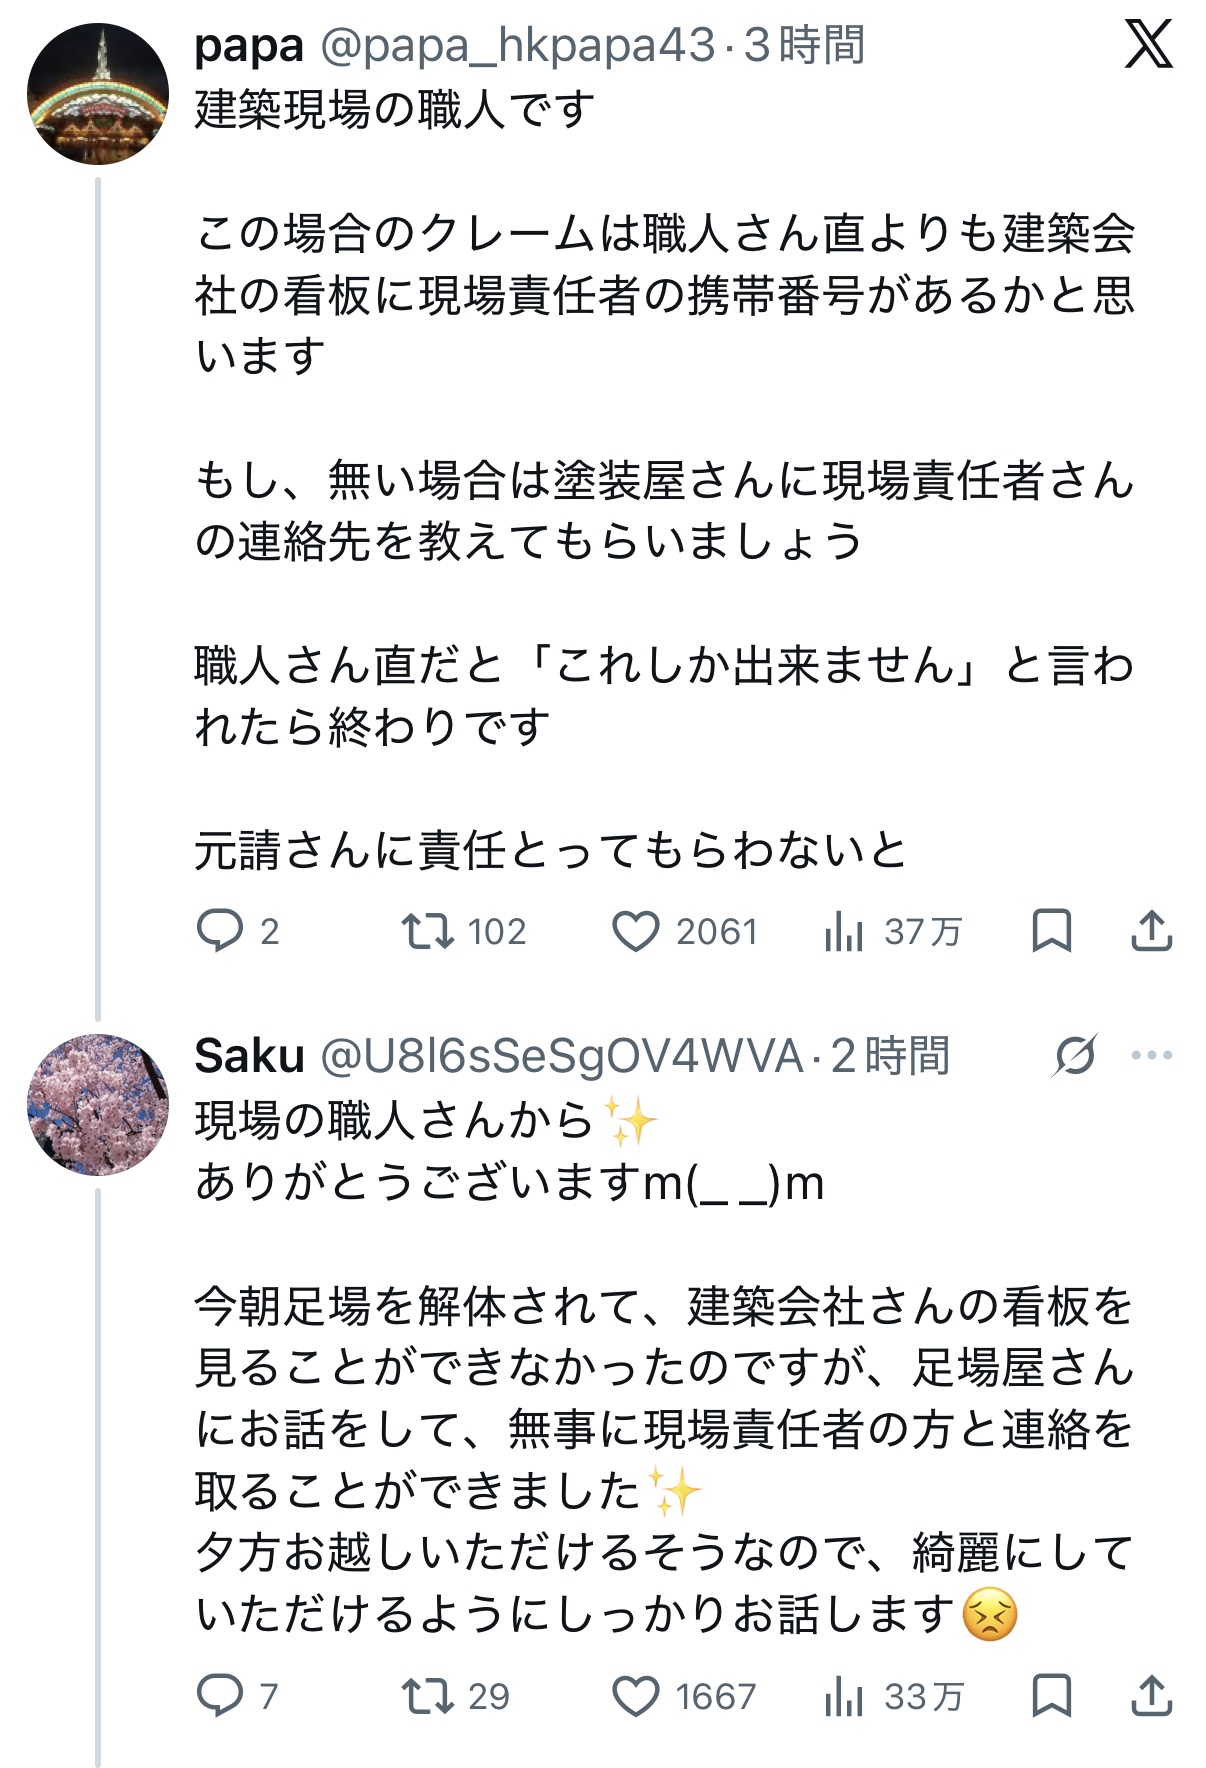Open Saku's cherry blossom avatar

click(x=98, y=1104)
